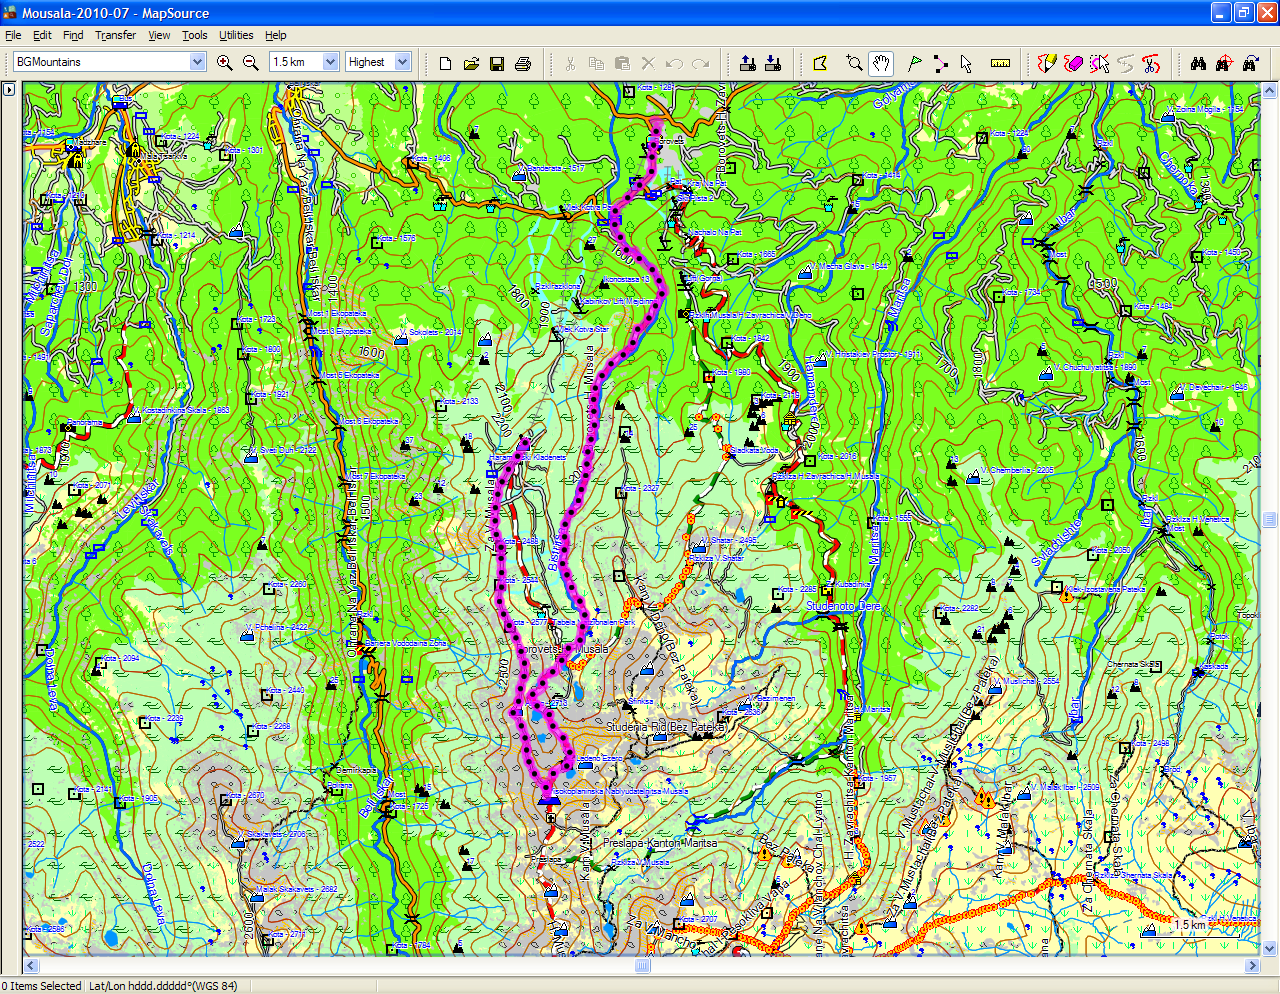Screen dimensions: 1280x994
Task: Click the Track Join tool icon
Action: tap(1125, 63)
